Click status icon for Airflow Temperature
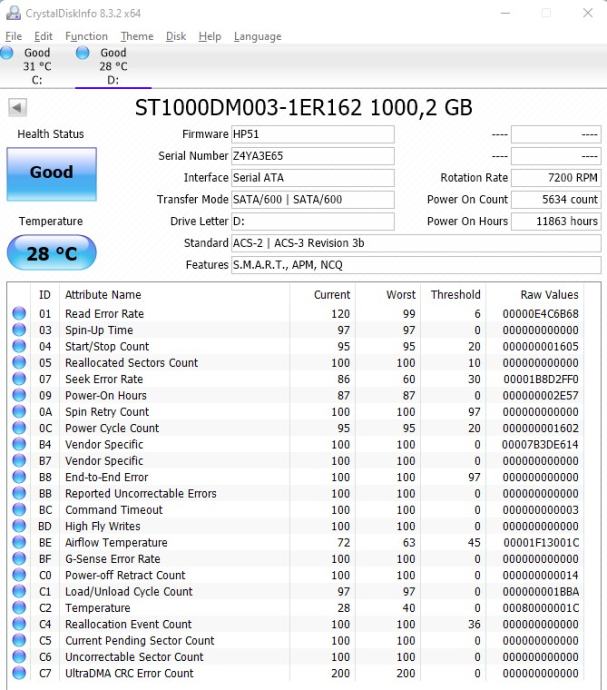607x690 pixels. pos(19,542)
